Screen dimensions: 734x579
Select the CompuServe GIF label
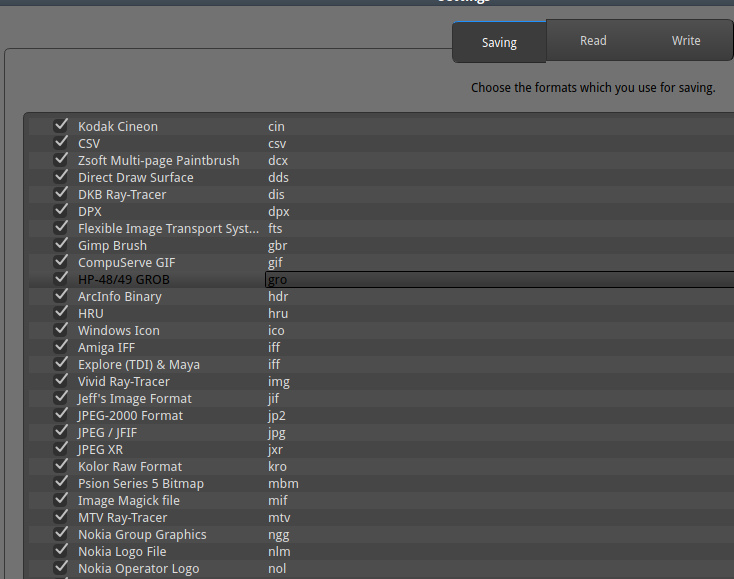pyautogui.click(x=127, y=263)
